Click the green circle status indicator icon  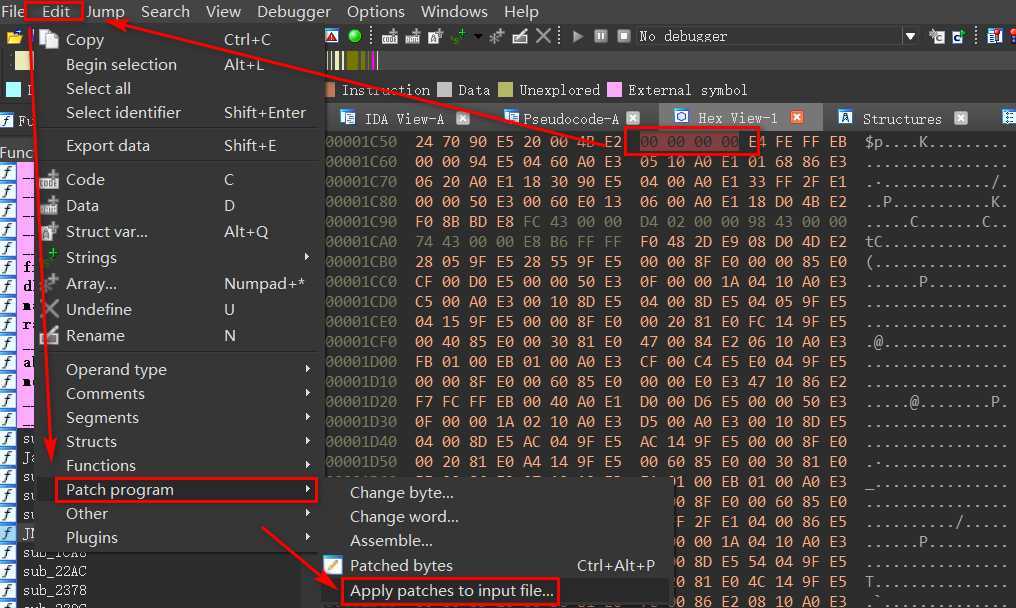coord(354,36)
